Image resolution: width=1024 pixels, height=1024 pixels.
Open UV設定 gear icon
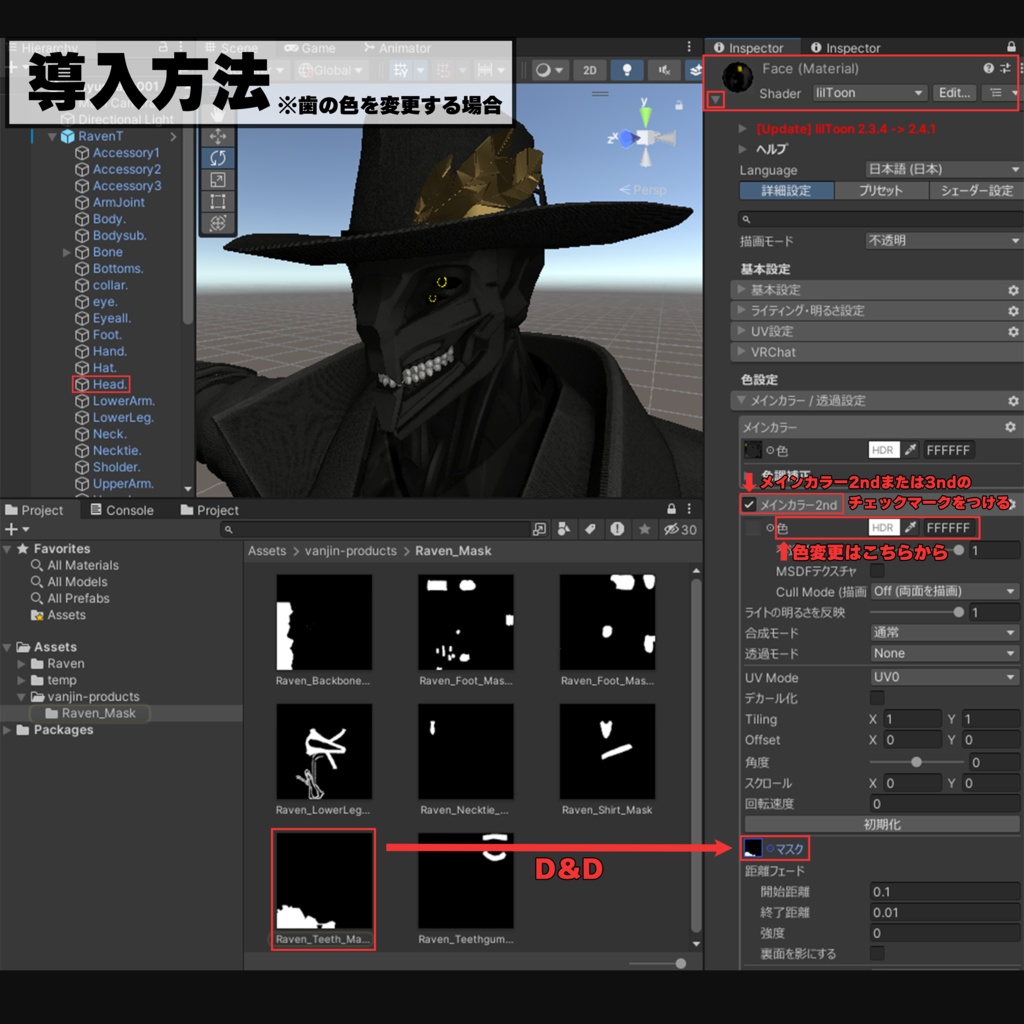[x=1013, y=332]
